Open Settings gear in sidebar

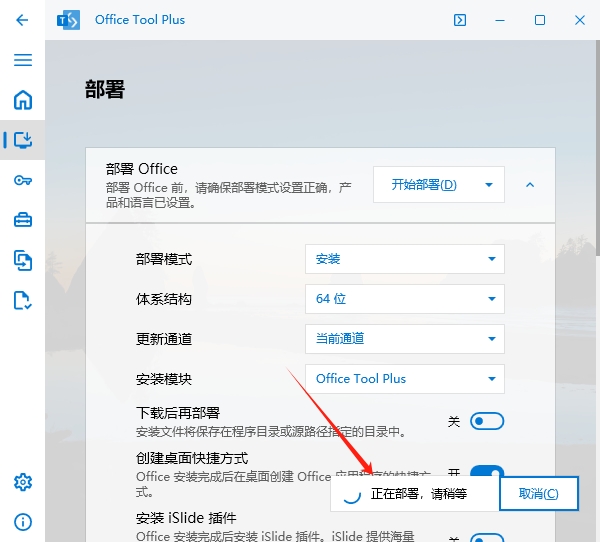click(x=22, y=482)
